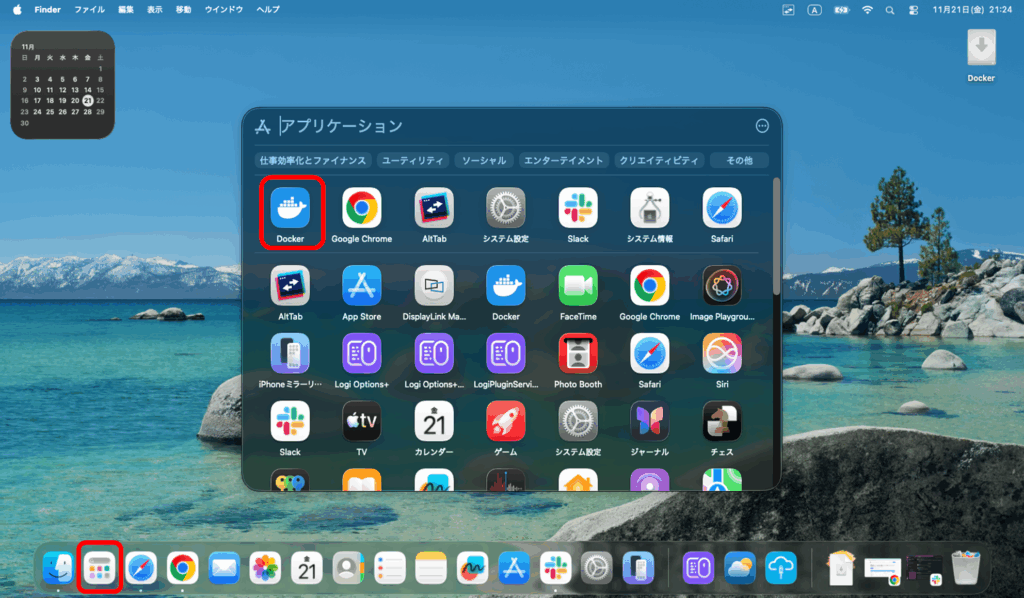Viewport: 1024px width, 598px height.
Task: Click the アプリケーション search field
Action: (500, 126)
